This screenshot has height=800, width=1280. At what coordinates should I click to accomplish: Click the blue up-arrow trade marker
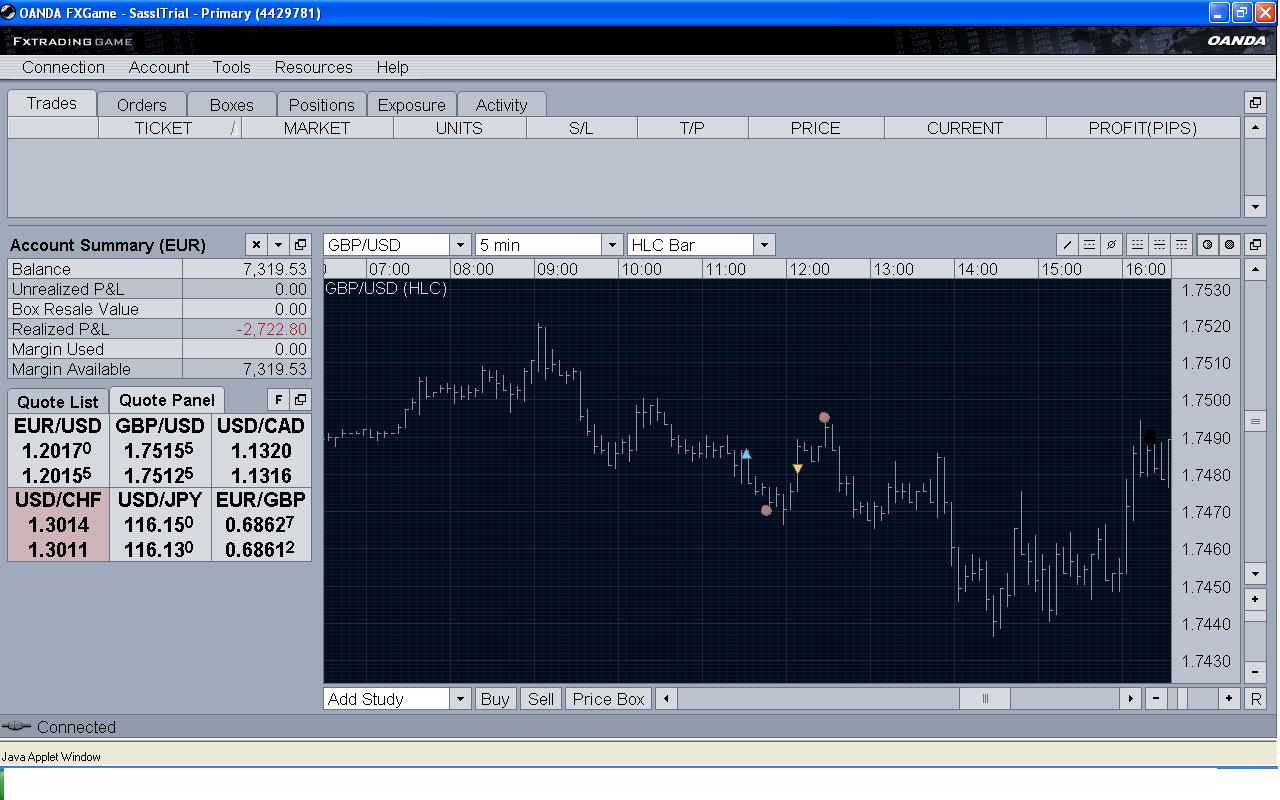[746, 454]
